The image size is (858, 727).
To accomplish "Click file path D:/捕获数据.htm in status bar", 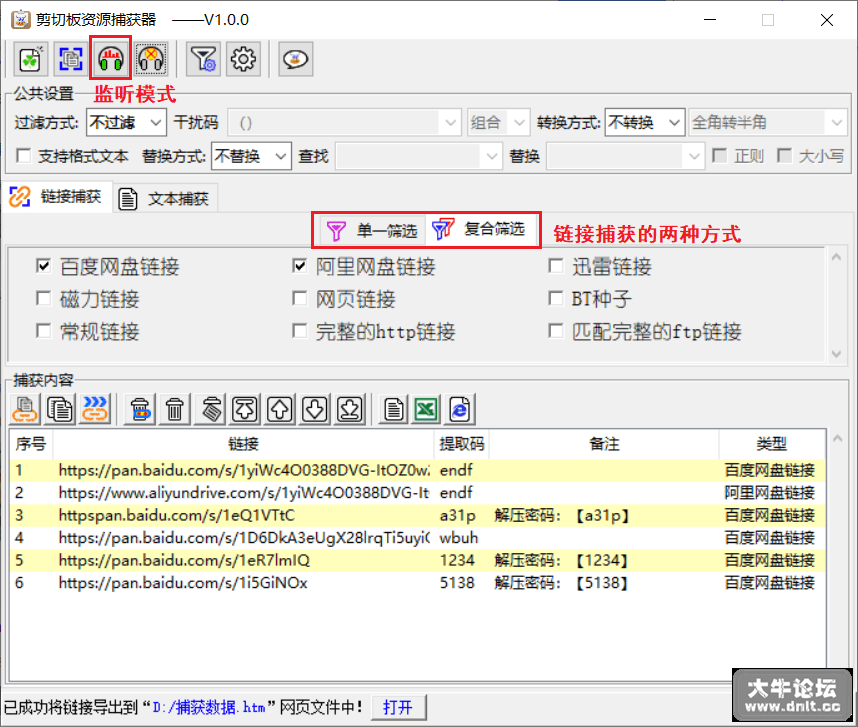I will pyautogui.click(x=208, y=707).
